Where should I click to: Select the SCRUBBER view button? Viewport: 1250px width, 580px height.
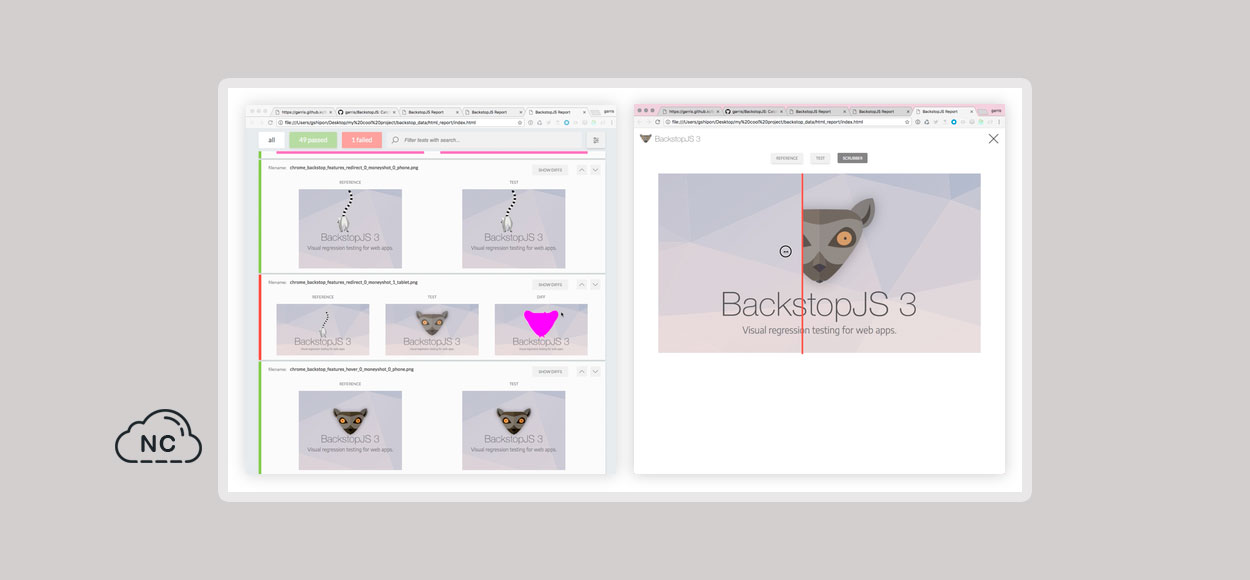[853, 158]
